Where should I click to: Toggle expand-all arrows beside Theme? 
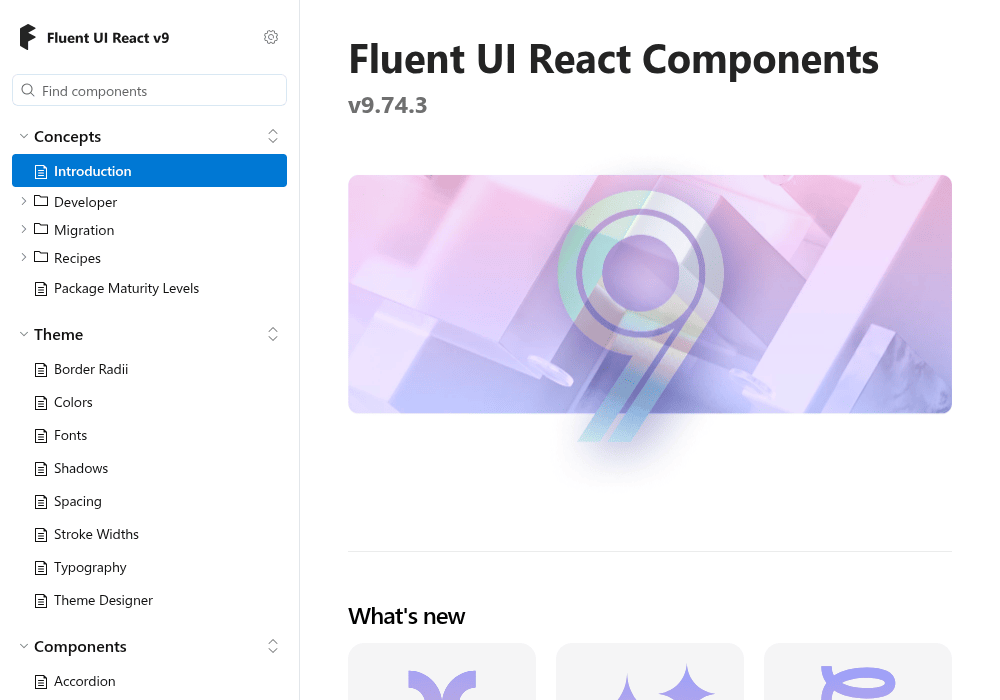273,334
